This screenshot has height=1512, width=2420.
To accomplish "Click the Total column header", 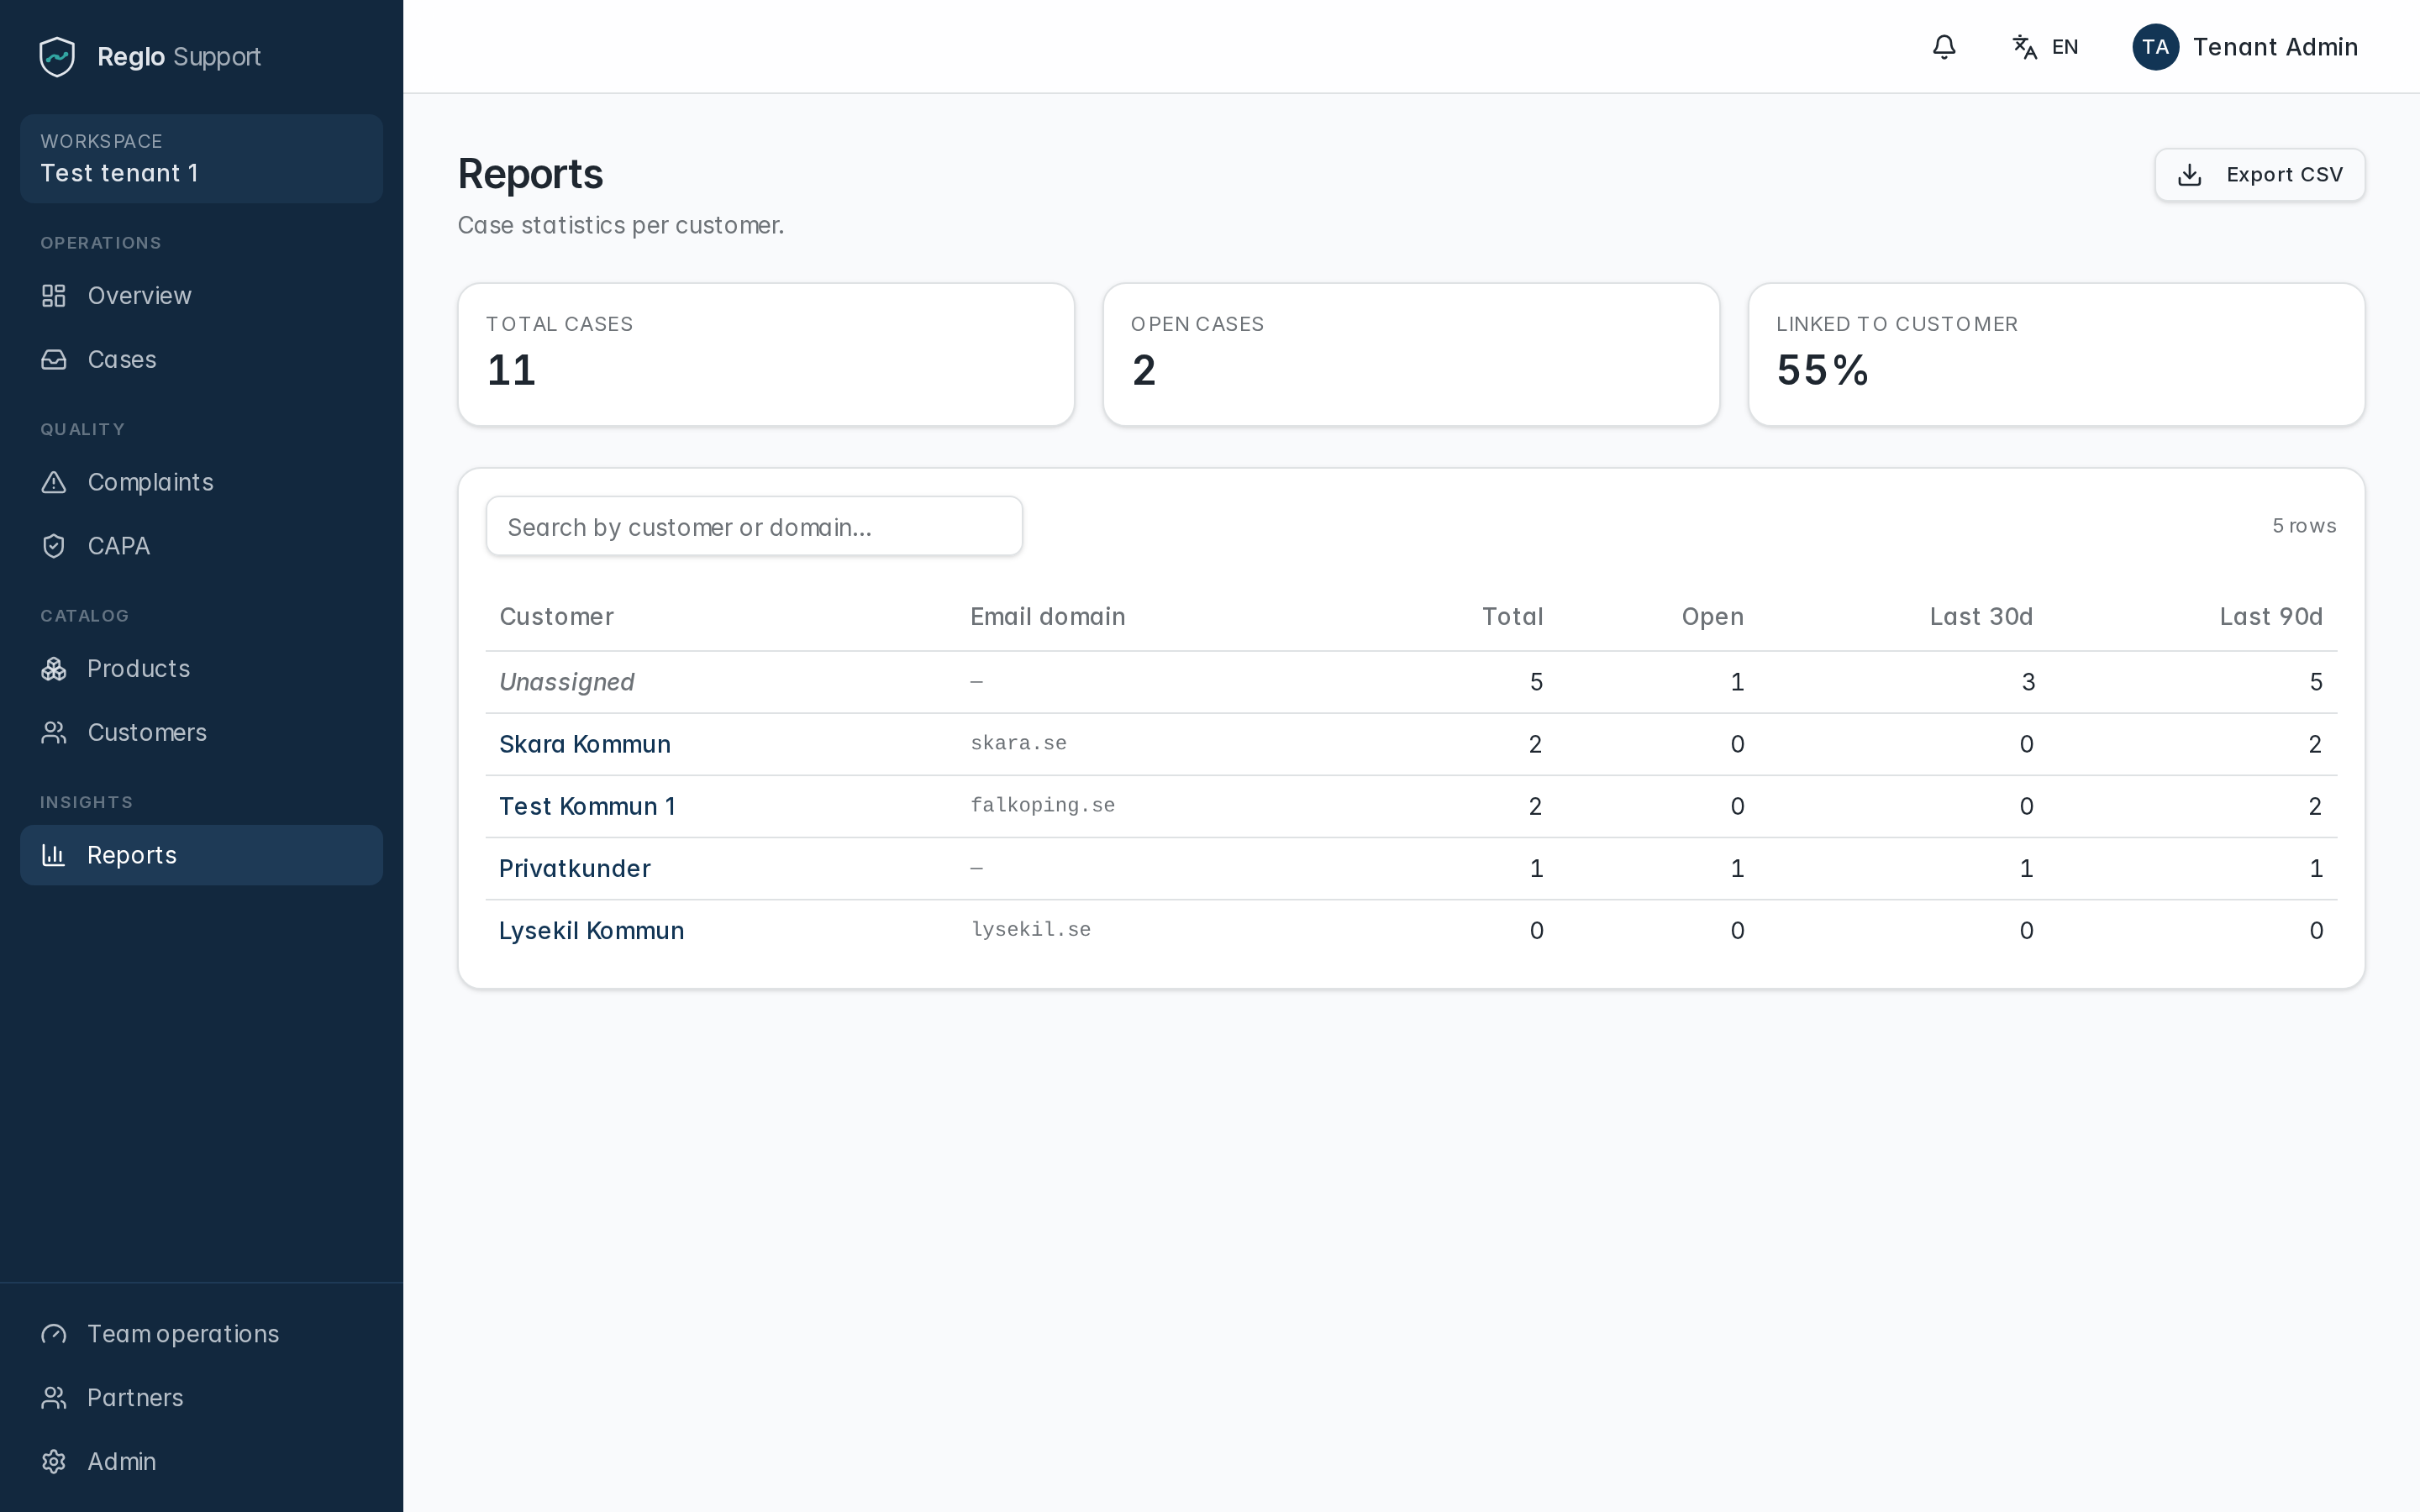I will coord(1512,617).
